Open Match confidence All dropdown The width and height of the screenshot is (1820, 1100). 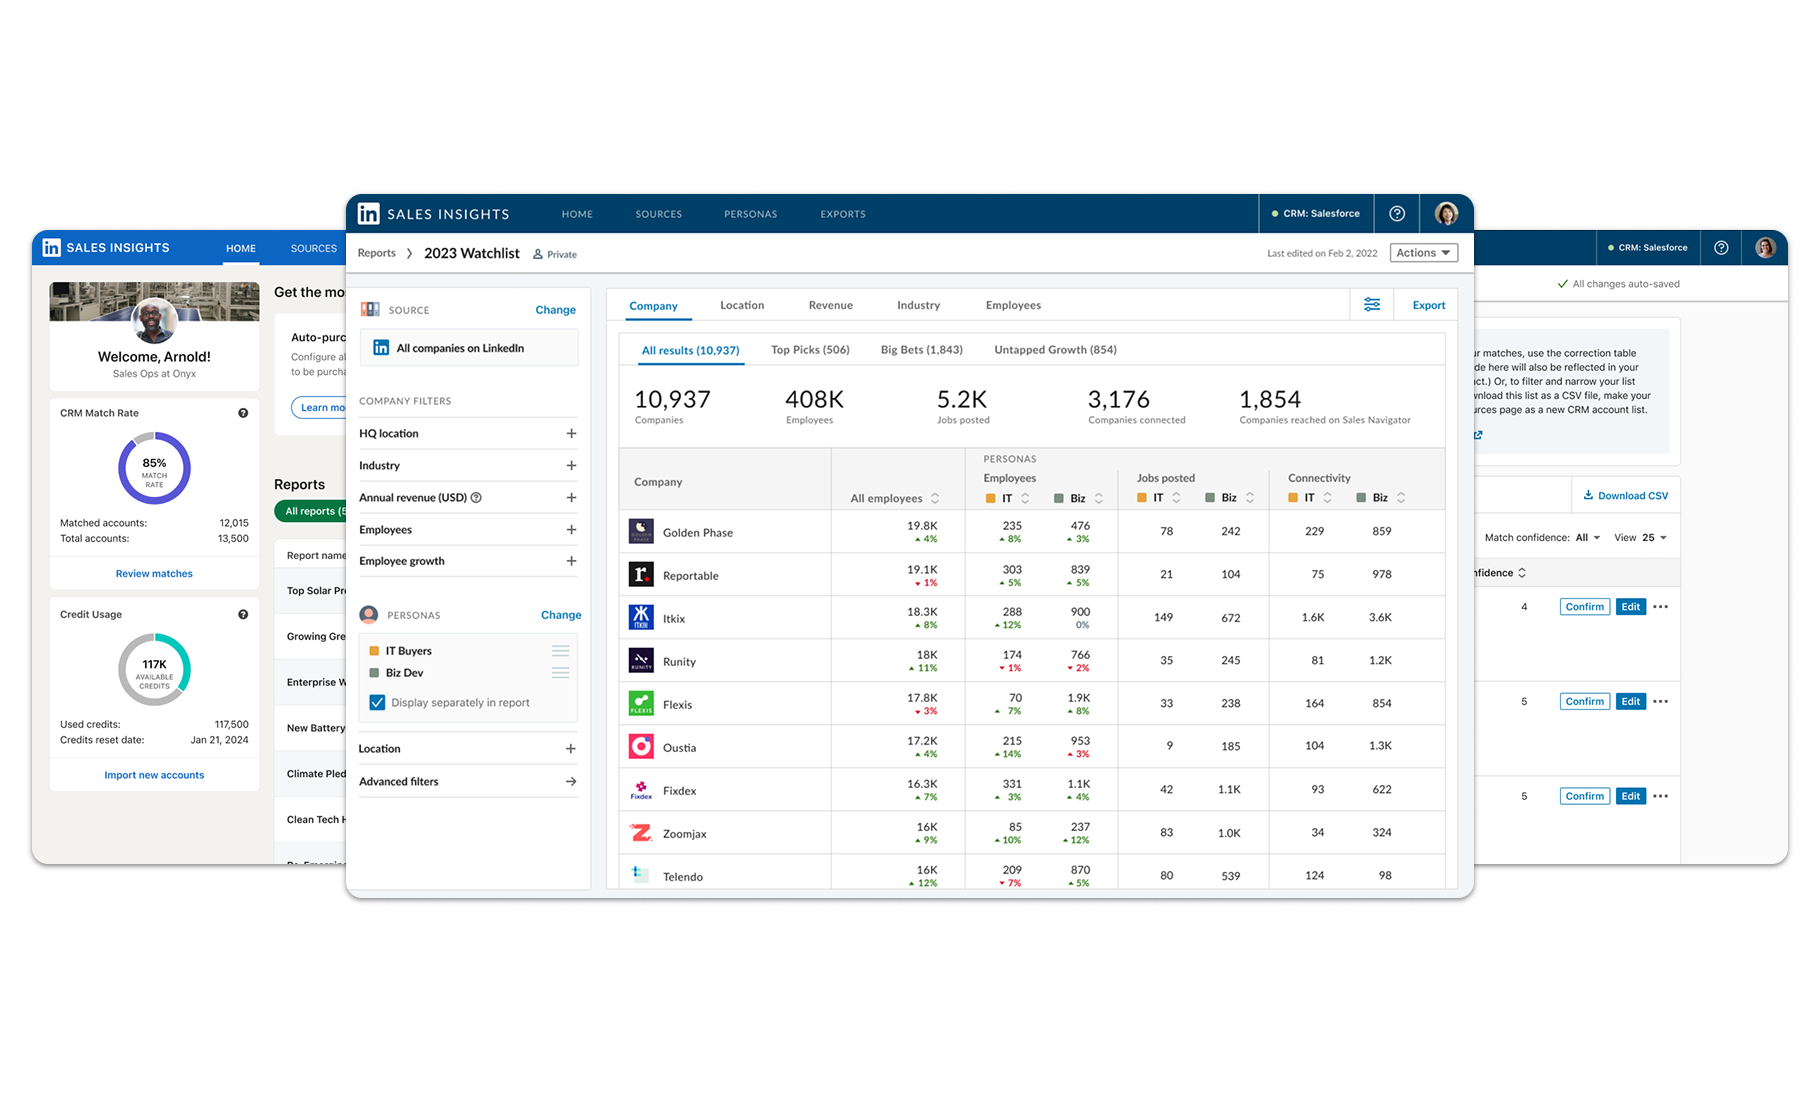click(x=1588, y=538)
